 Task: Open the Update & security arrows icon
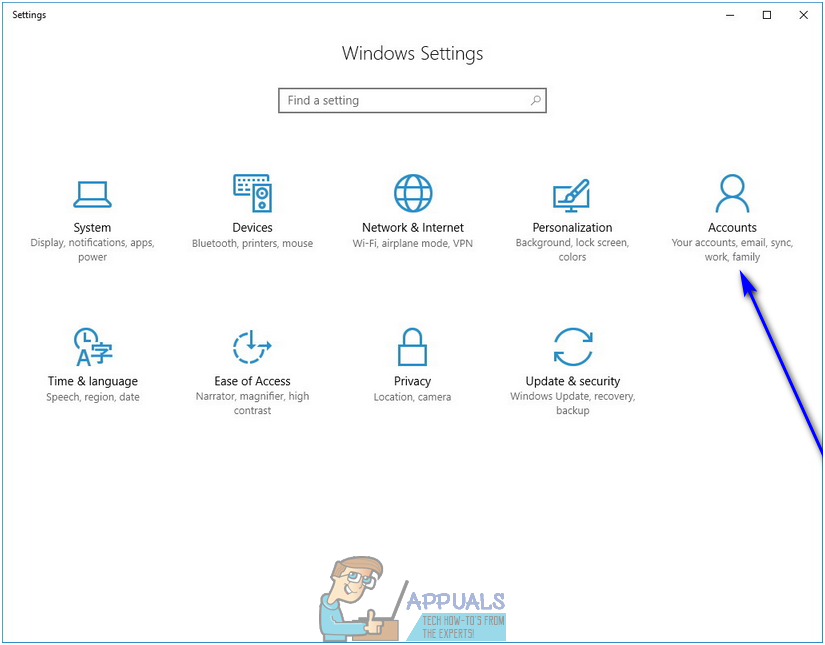tap(573, 347)
